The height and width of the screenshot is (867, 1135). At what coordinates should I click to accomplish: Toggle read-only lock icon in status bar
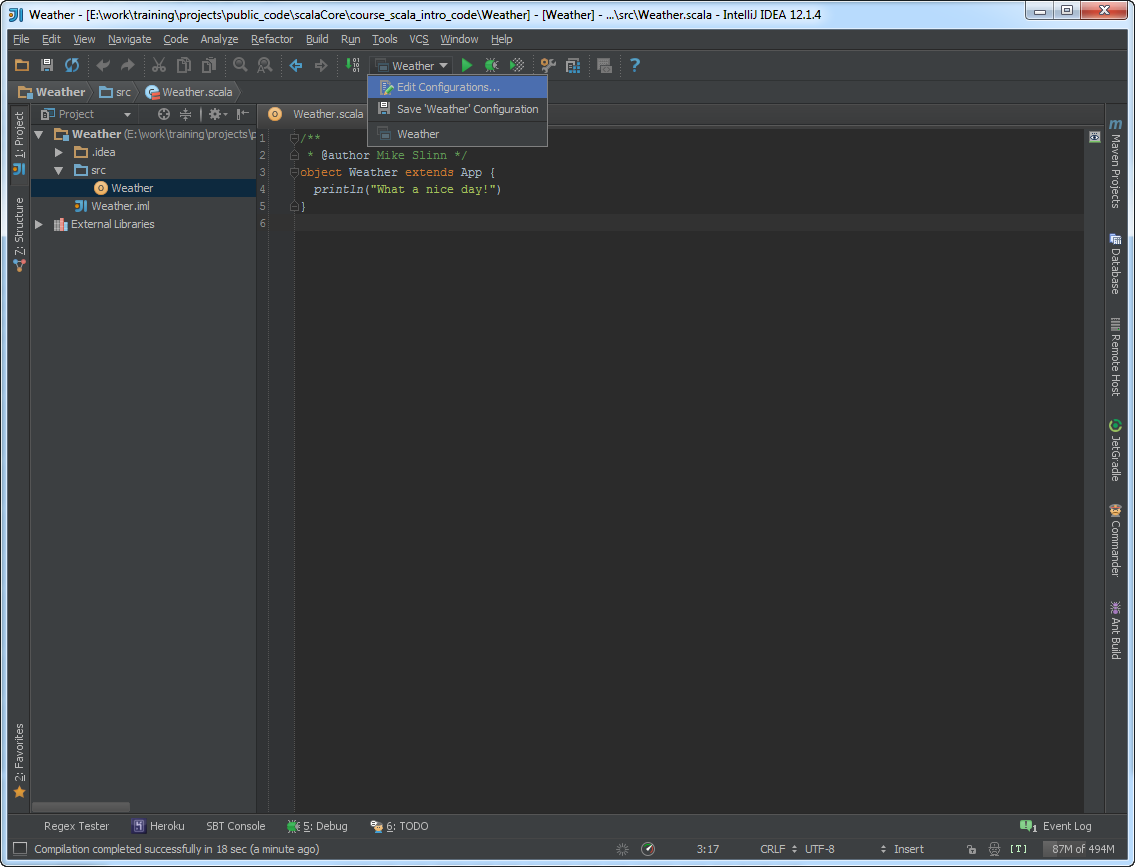click(971, 849)
